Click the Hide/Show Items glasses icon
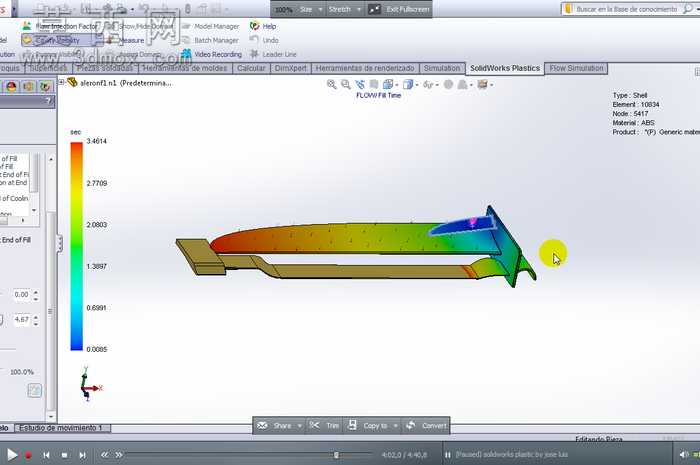 [428, 84]
